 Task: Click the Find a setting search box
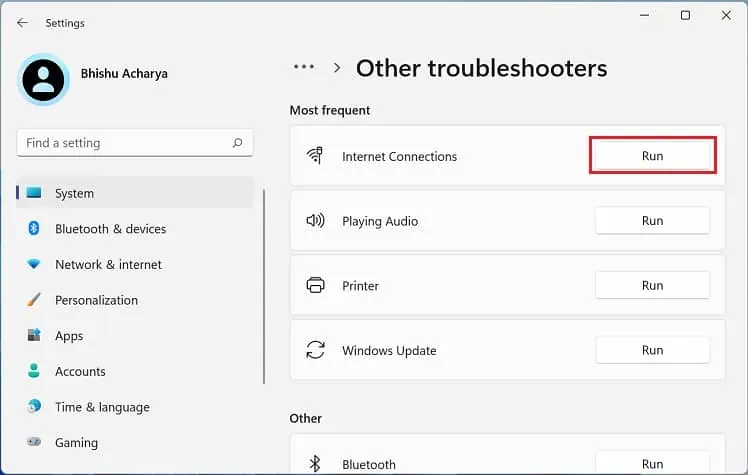tap(125, 143)
